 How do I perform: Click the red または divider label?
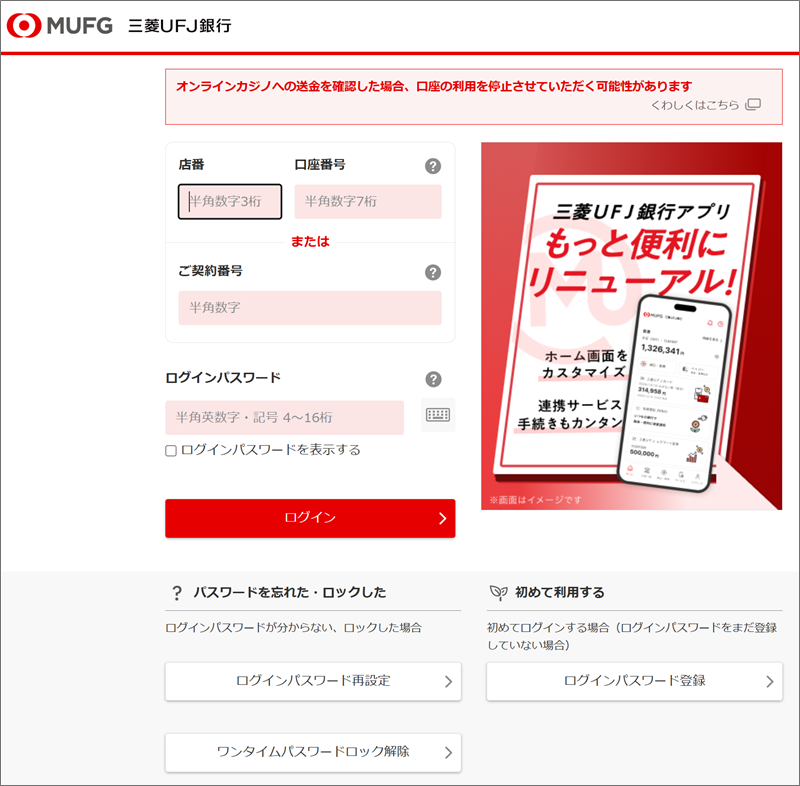click(310, 242)
